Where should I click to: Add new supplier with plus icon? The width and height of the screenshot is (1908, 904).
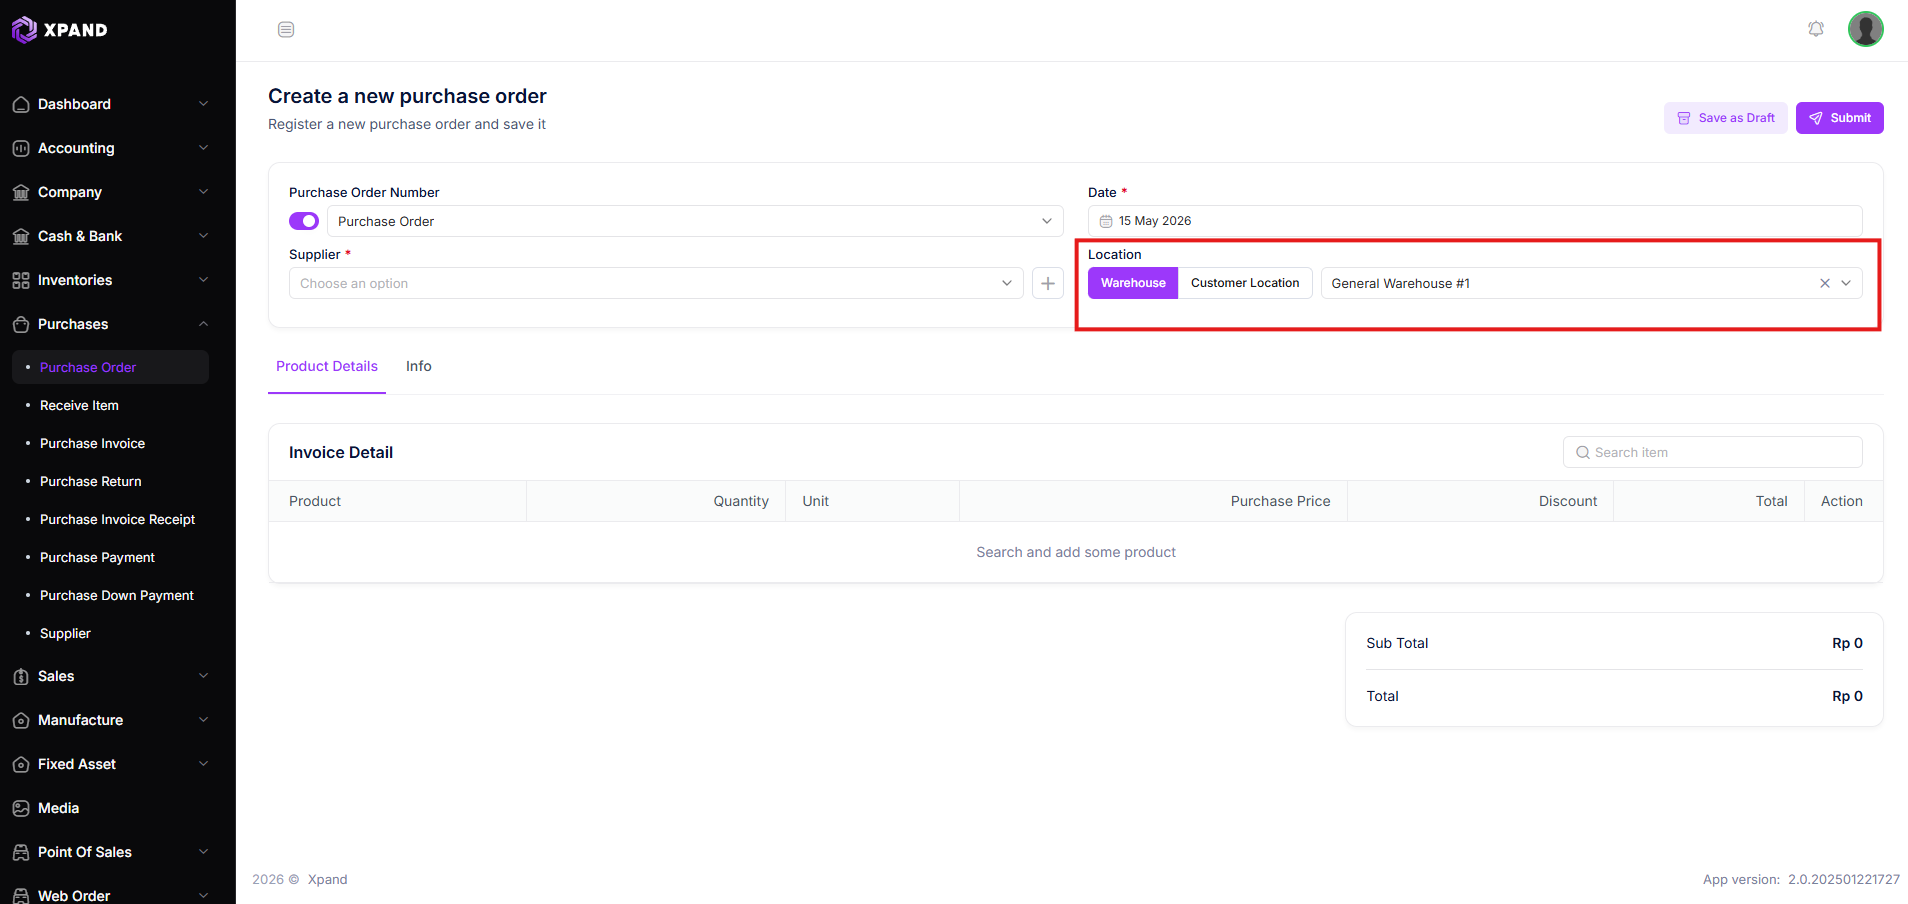coord(1047,283)
